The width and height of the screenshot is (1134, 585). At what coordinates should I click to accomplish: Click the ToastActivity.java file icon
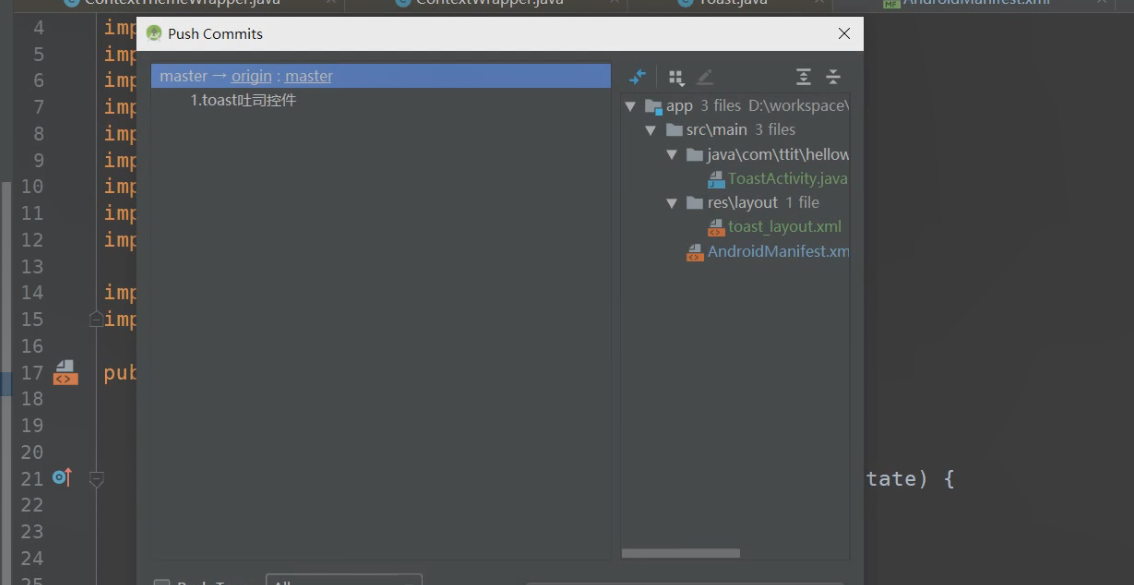(716, 179)
